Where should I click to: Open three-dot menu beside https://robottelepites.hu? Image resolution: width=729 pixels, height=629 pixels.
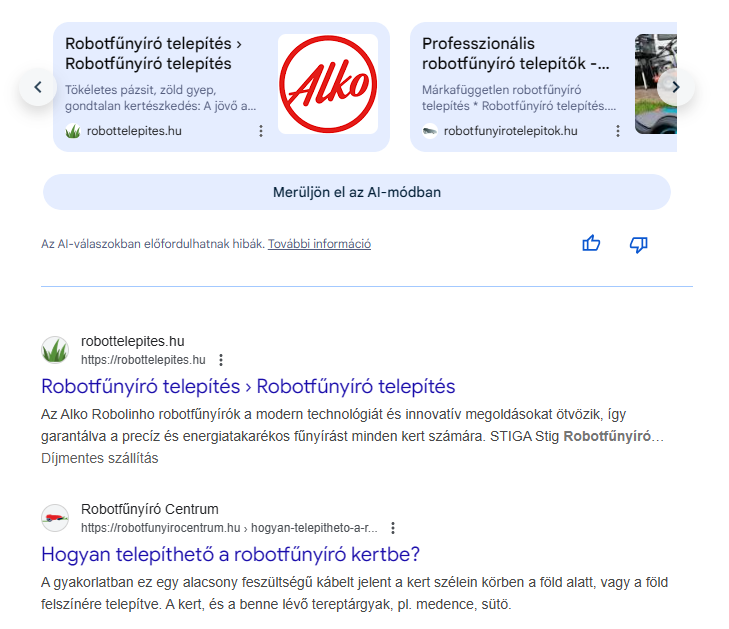click(x=221, y=360)
